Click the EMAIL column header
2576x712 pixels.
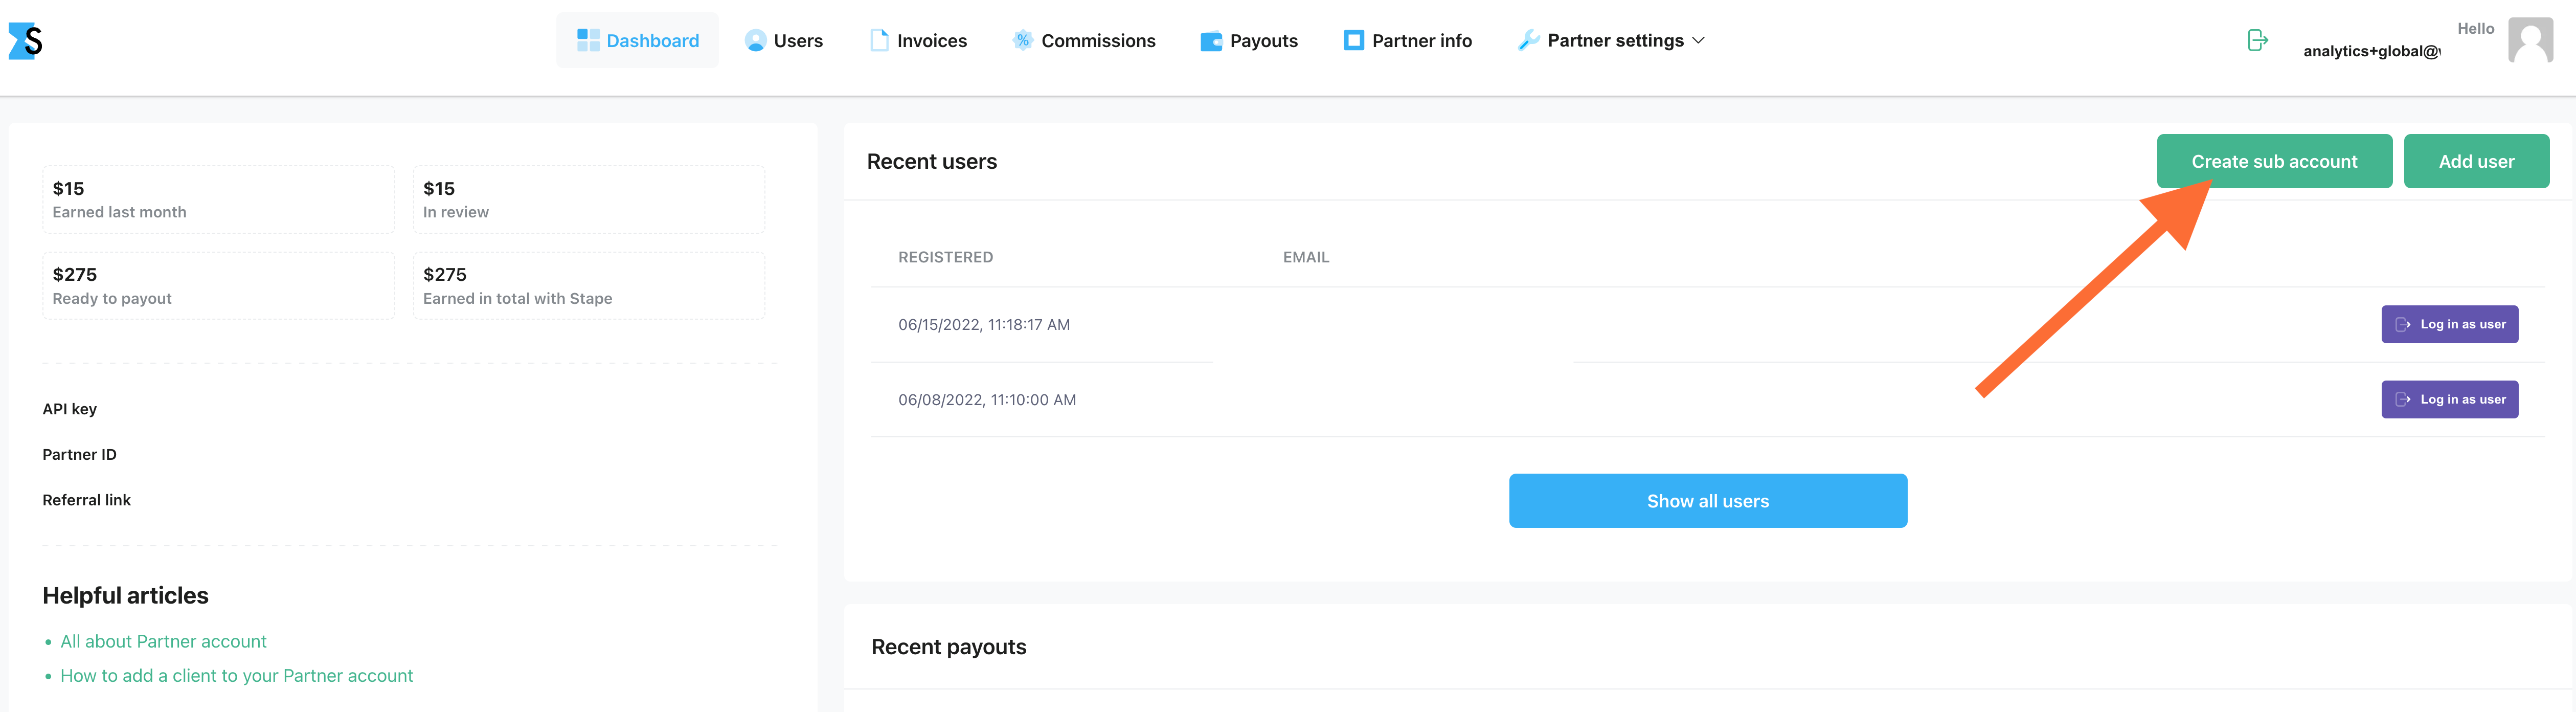1306,257
